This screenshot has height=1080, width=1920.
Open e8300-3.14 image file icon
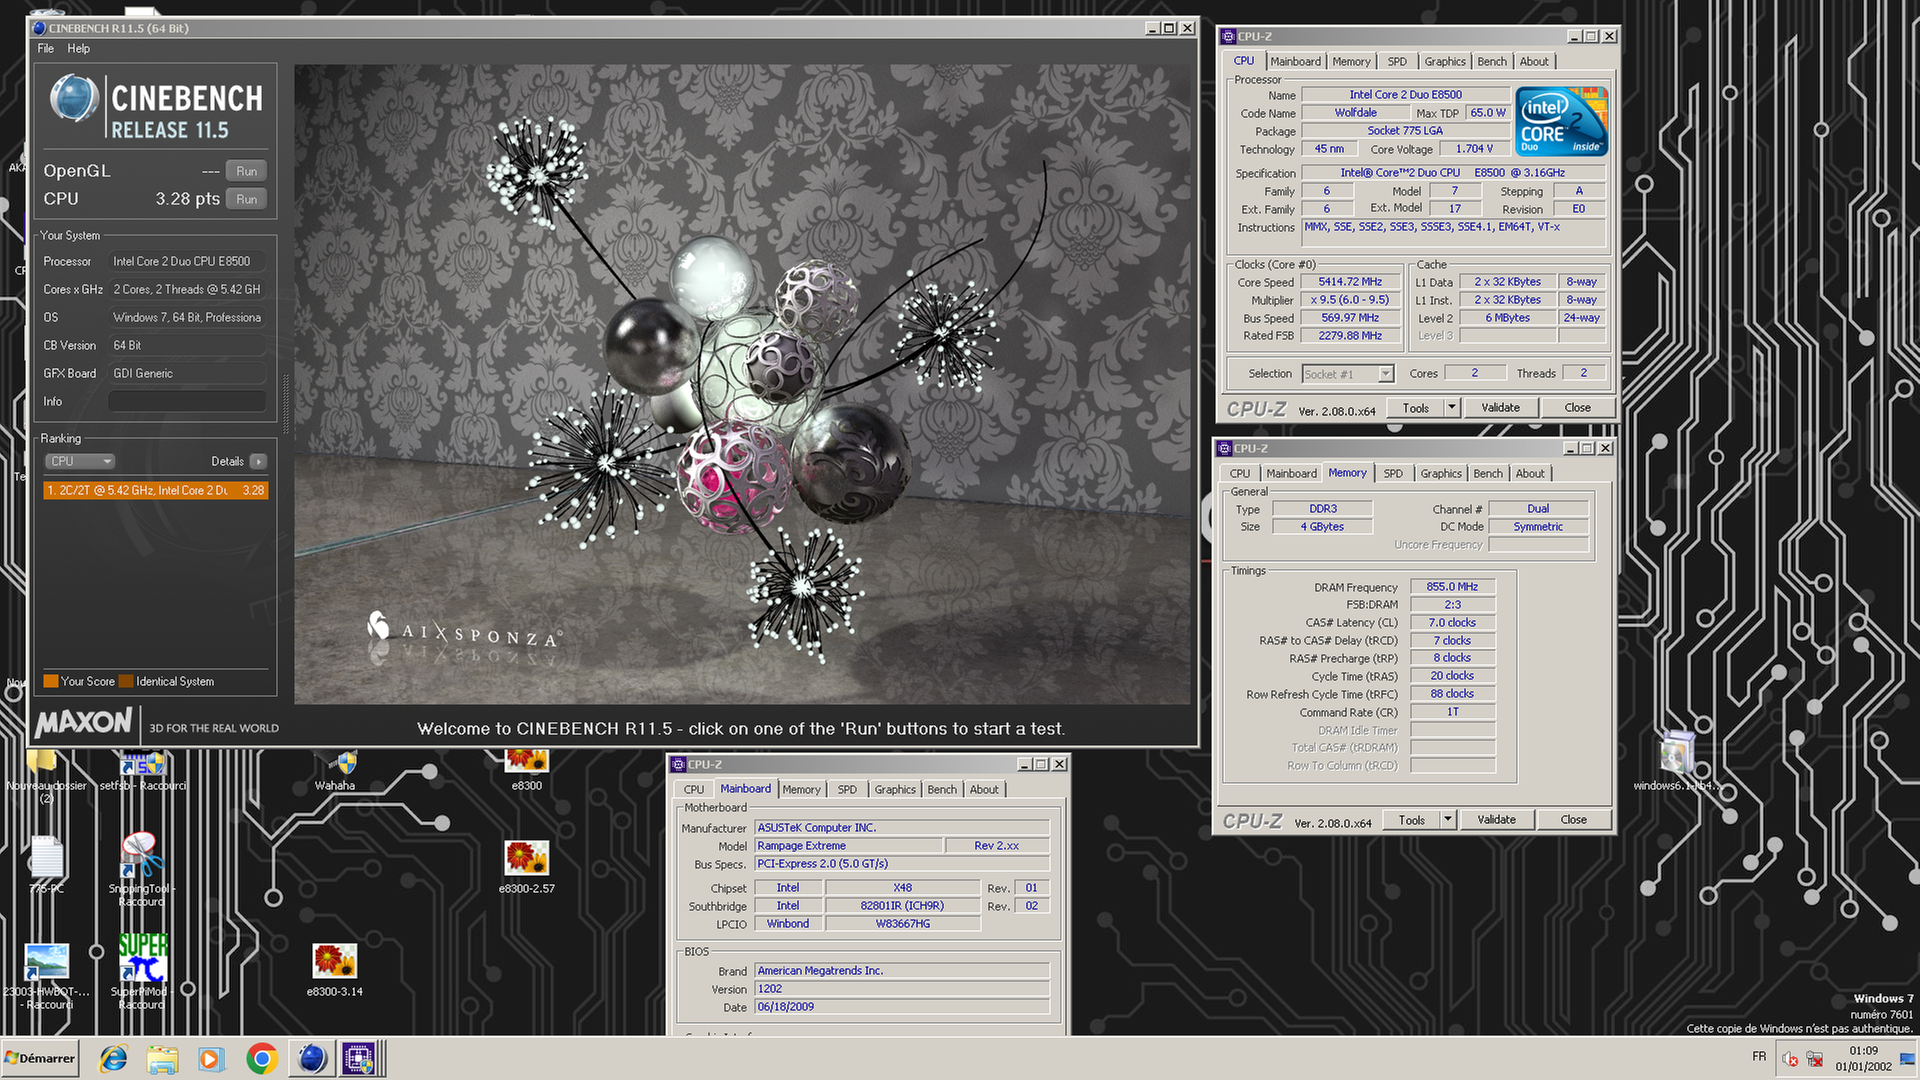[334, 961]
